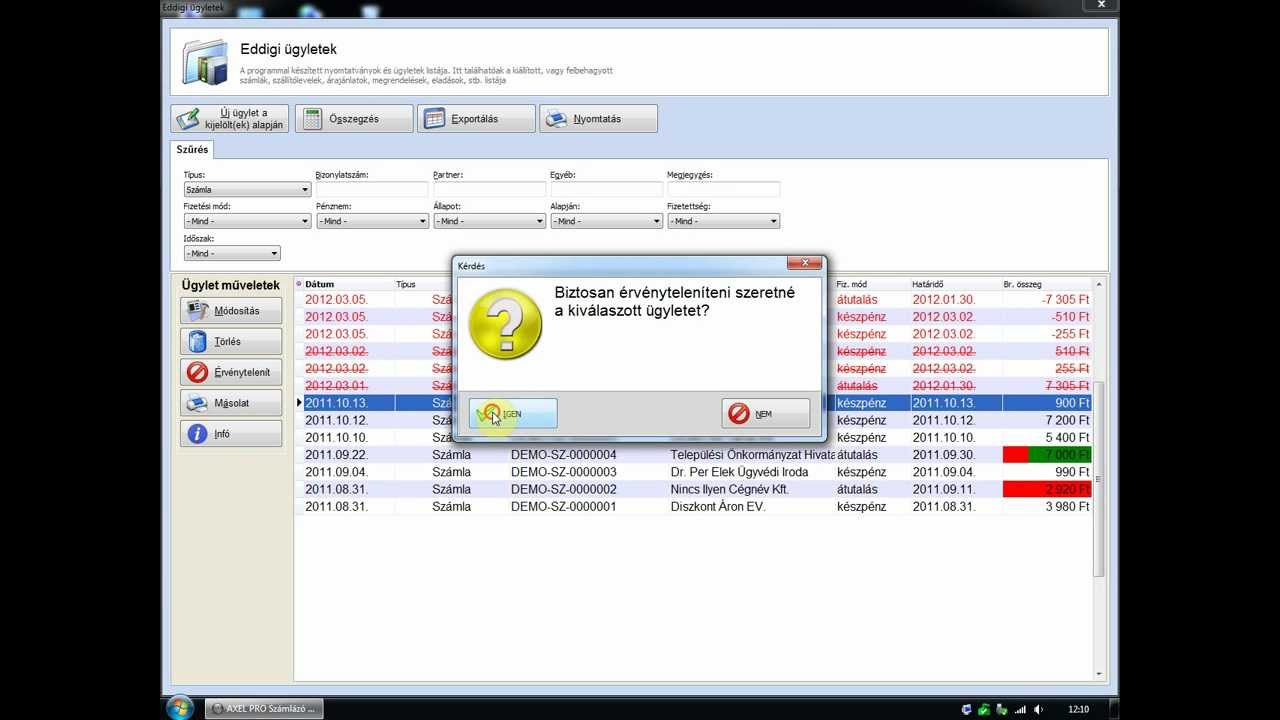This screenshot has width=1280, height=720.
Task: Click into the Partner filter field
Action: pos(489,189)
